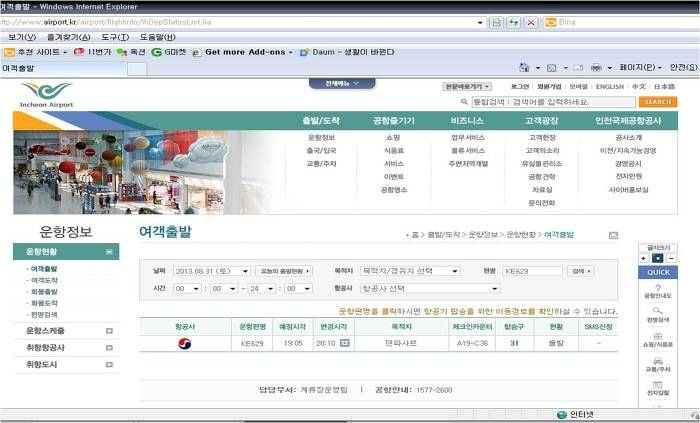Expand the 운항스케줄 sidebar section
Image resolution: width=700 pixels, height=423 pixels.
coord(109,331)
